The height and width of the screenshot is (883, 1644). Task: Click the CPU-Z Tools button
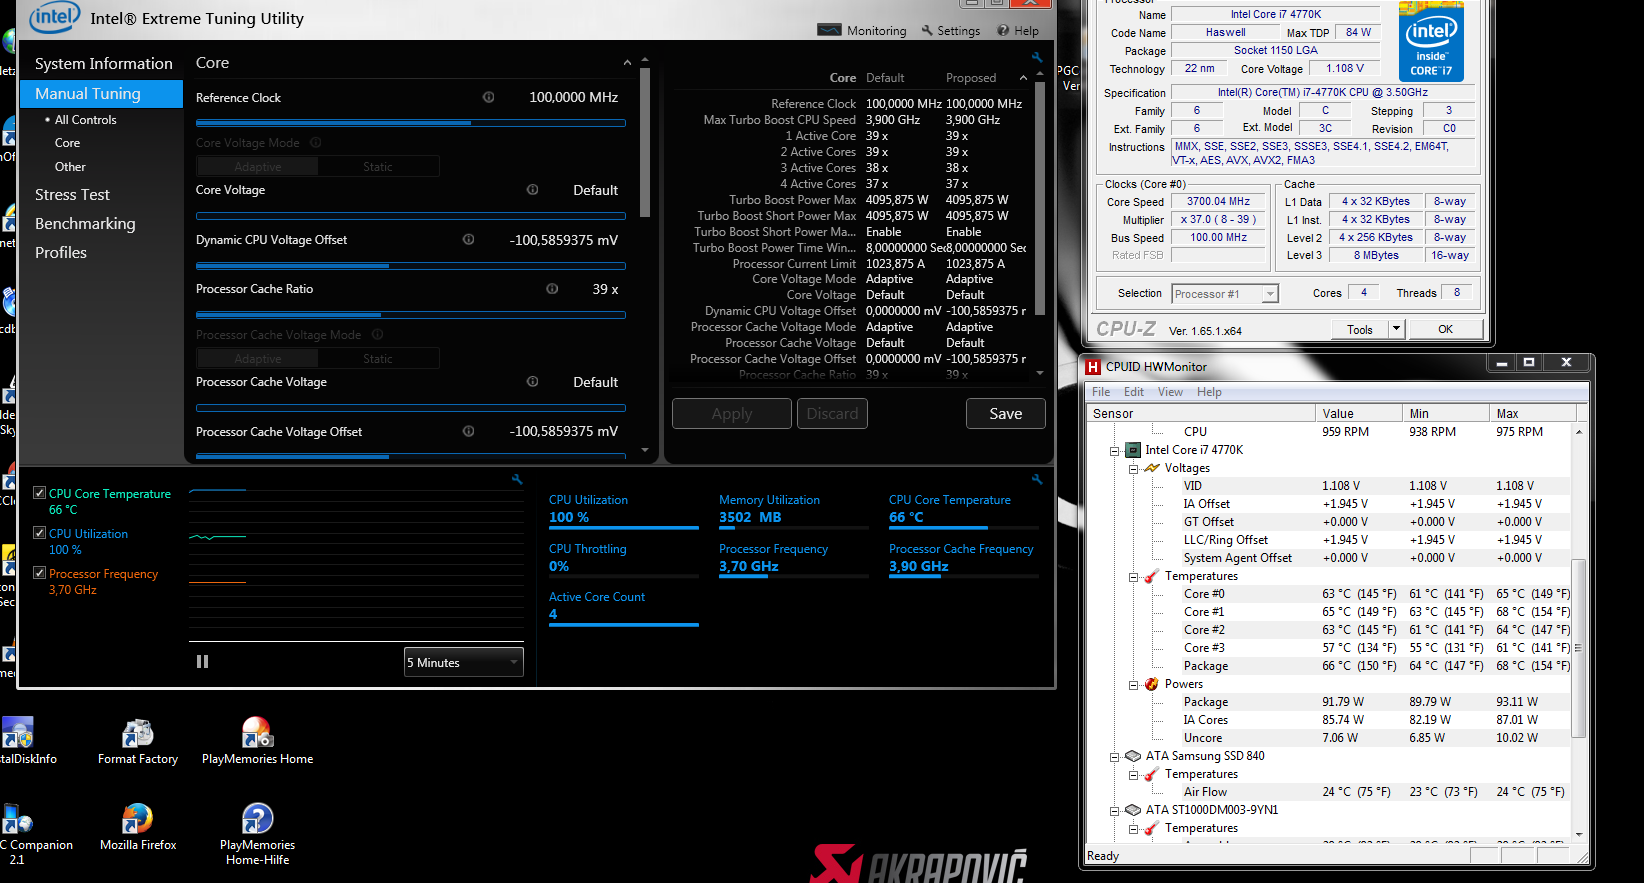1360,329
